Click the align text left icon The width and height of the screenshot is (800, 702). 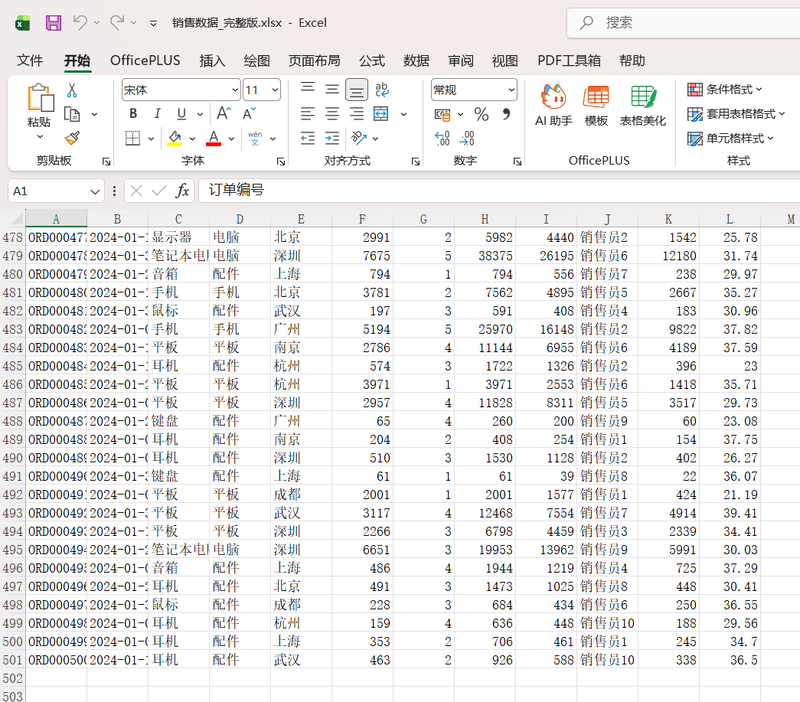point(308,113)
